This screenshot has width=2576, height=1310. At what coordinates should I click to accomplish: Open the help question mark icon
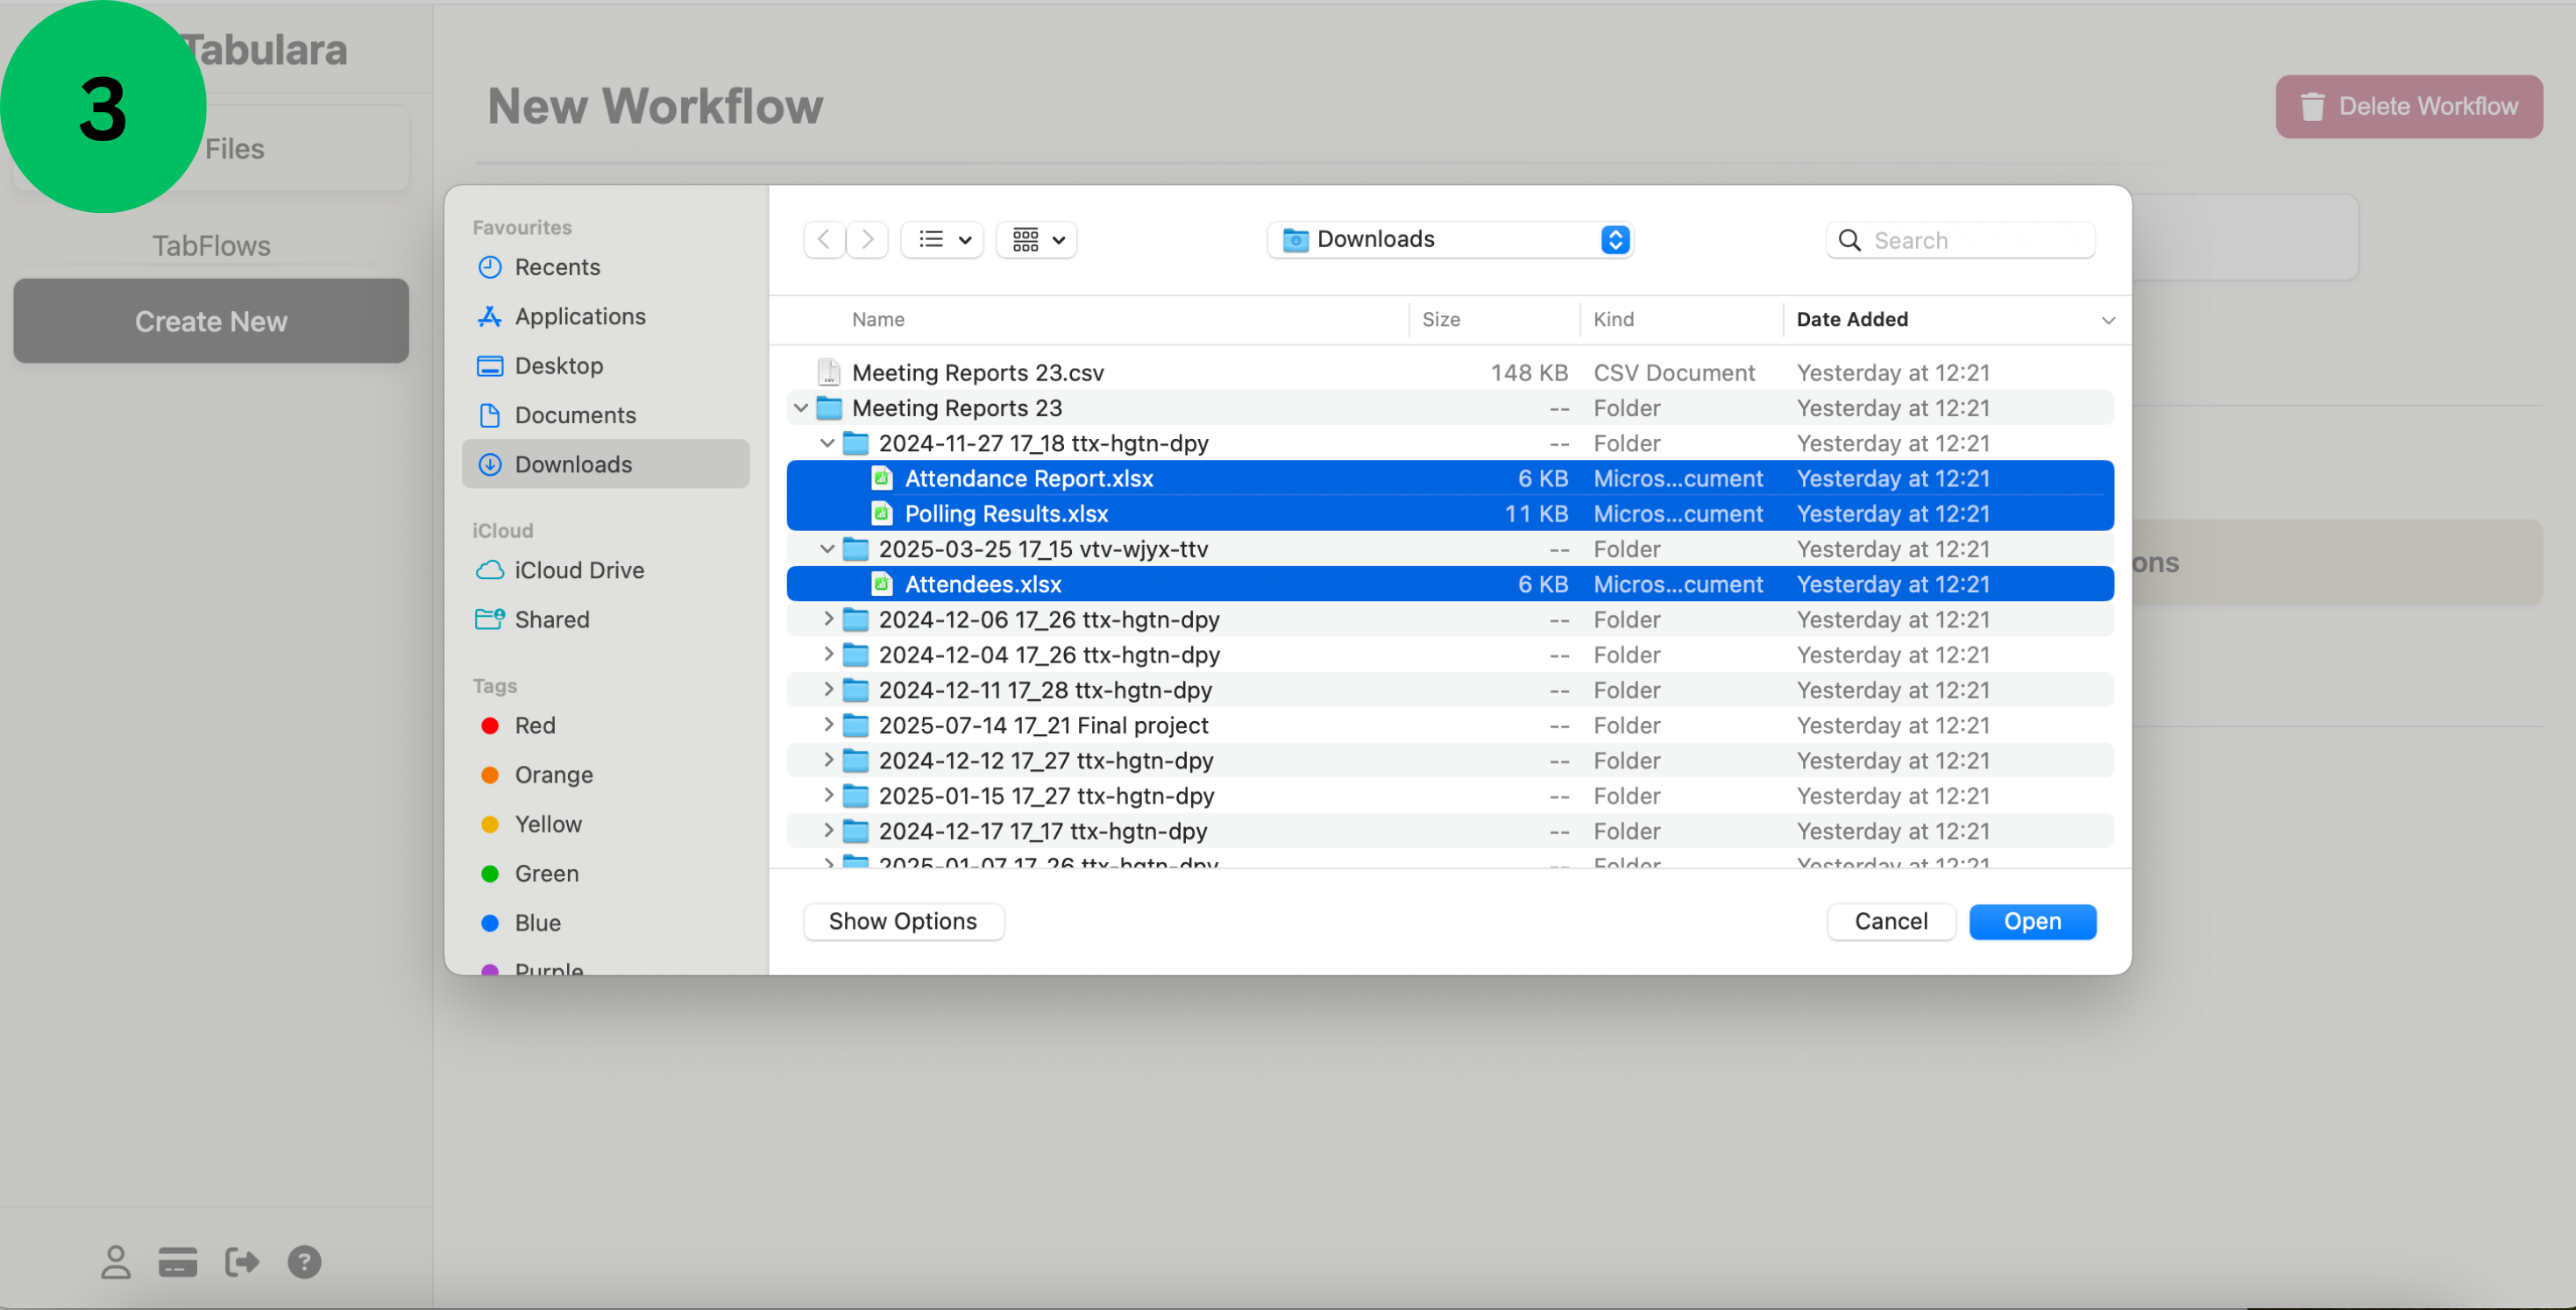304,1262
